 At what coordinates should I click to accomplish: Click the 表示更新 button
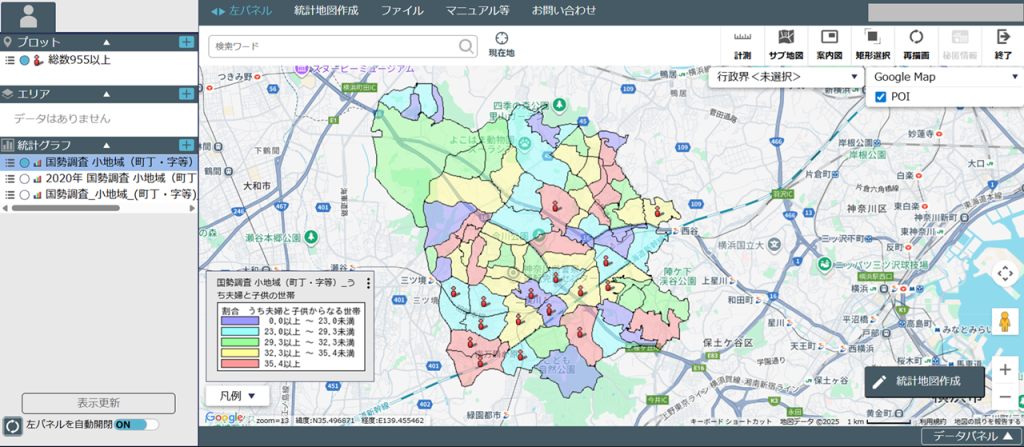(98, 403)
